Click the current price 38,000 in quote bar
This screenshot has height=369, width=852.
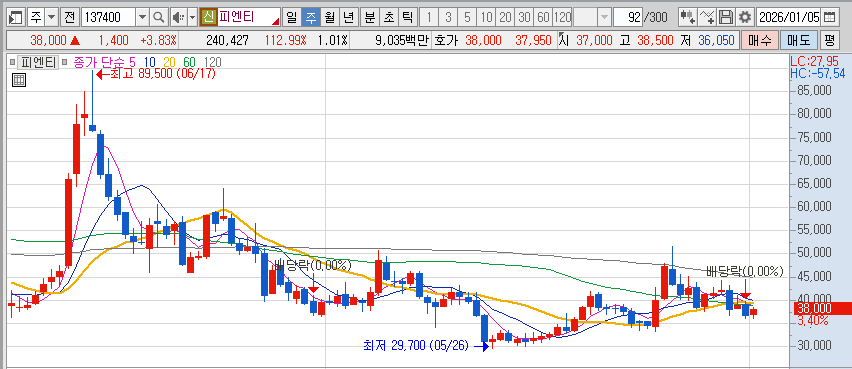click(49, 41)
